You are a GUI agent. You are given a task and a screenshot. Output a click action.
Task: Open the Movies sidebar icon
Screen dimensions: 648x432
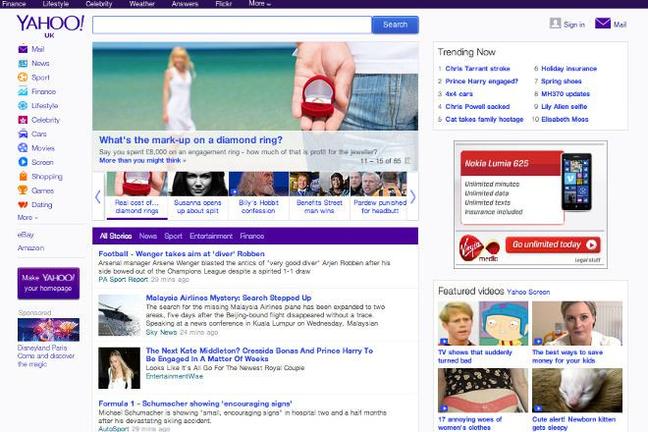[23, 148]
